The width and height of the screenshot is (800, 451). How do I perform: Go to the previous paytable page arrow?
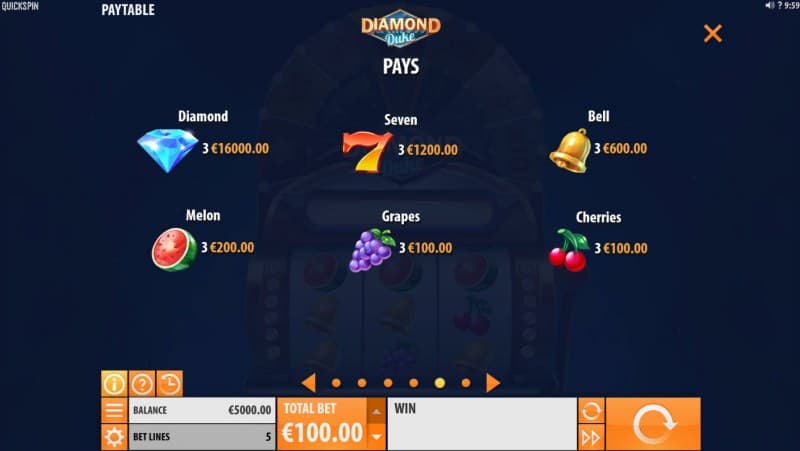(x=309, y=383)
